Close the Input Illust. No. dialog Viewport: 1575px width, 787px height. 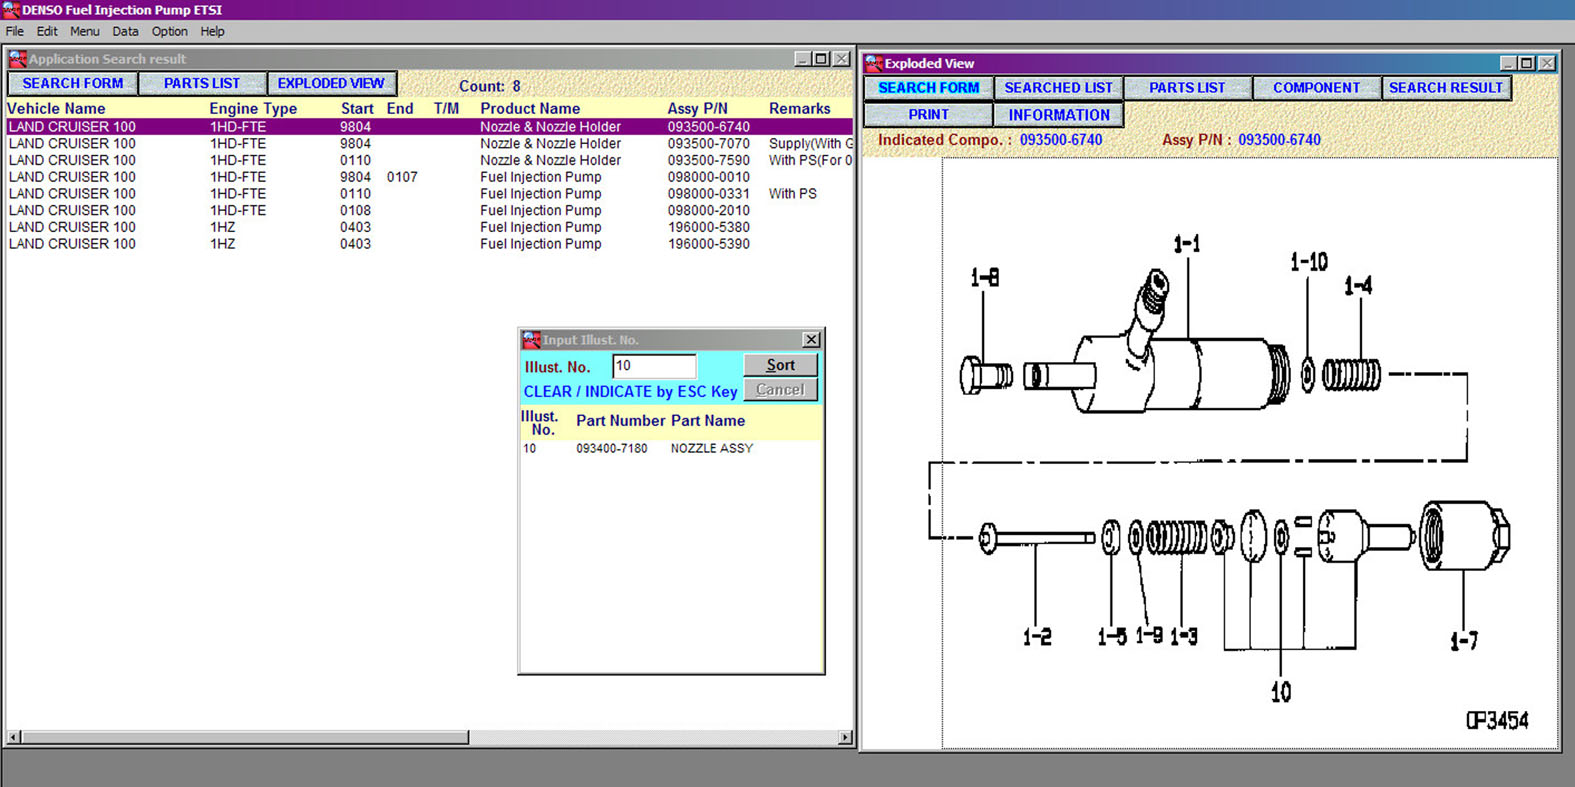coord(811,340)
